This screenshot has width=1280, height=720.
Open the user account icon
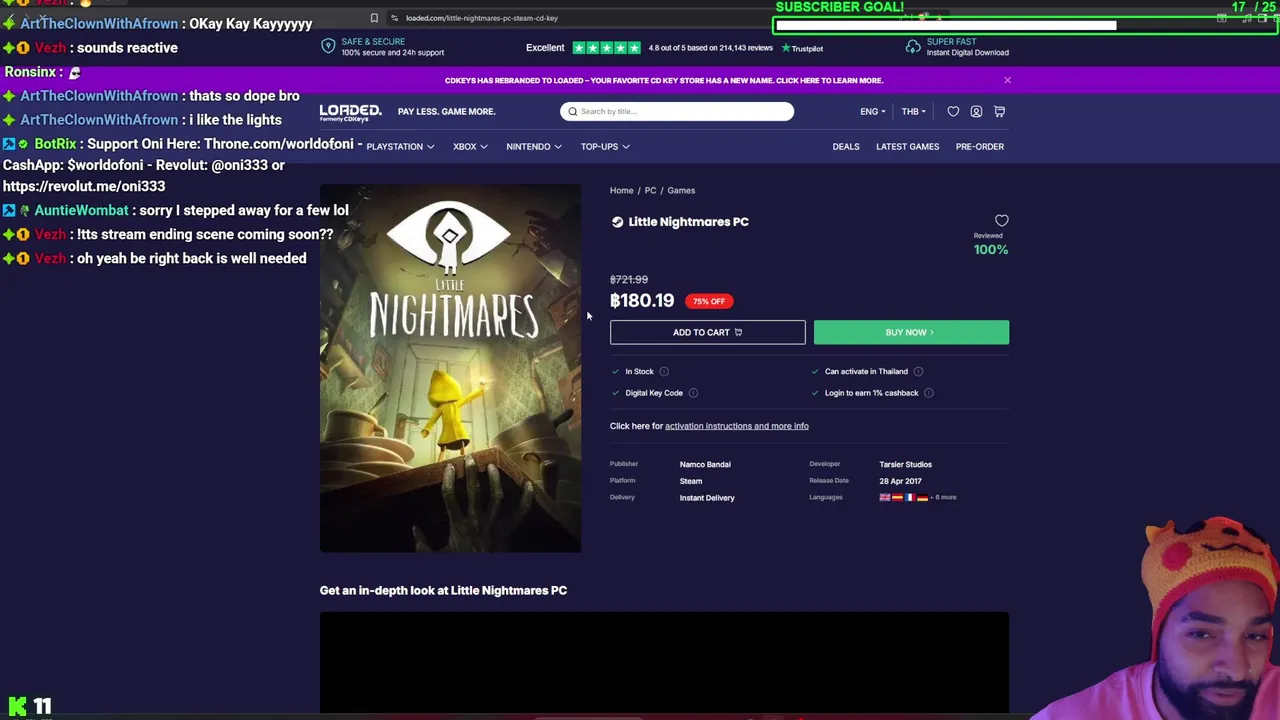coord(976,111)
